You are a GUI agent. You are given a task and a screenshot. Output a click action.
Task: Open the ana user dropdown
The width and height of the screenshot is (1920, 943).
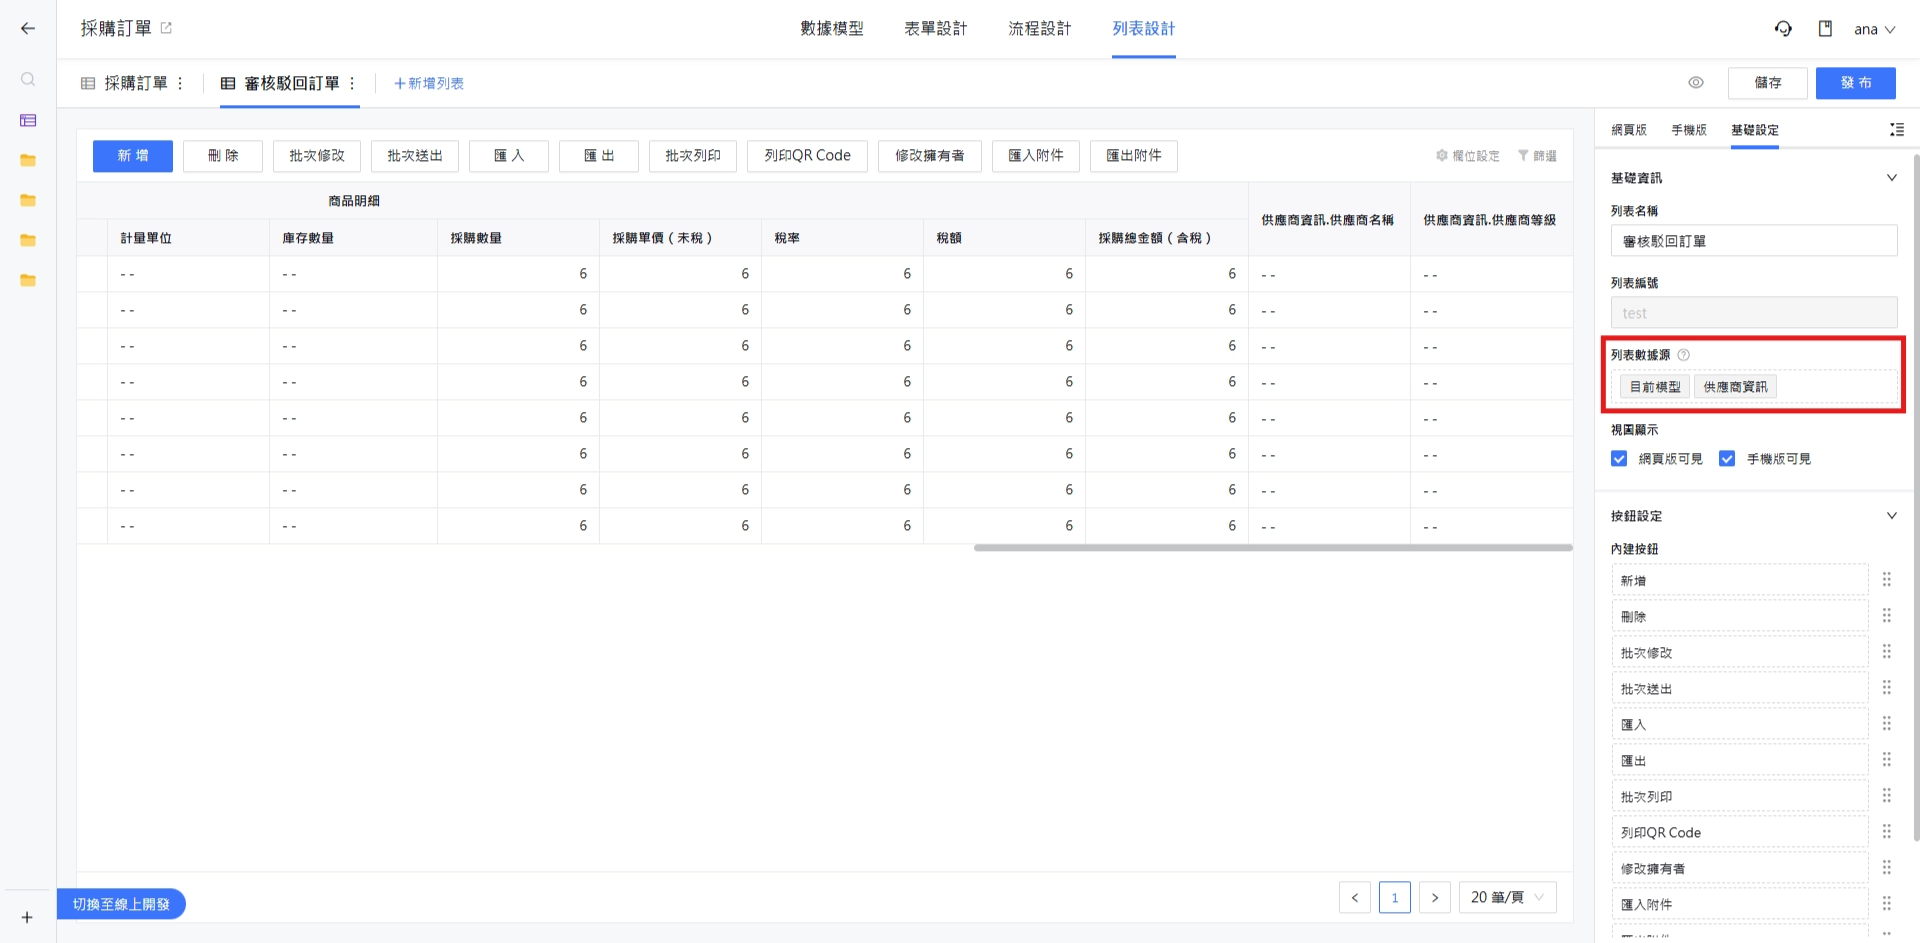1875,29
